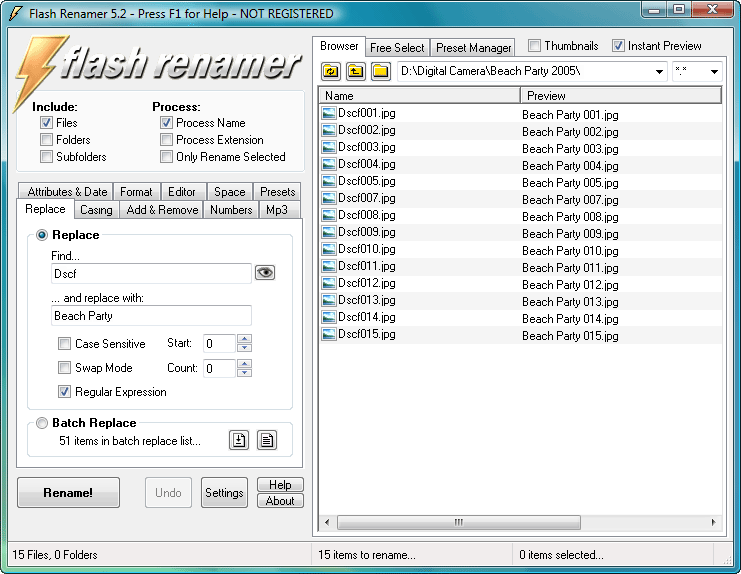The height and width of the screenshot is (574, 741).
Task: Click the image icon of Dscf013.jpg
Action: [x=328, y=300]
